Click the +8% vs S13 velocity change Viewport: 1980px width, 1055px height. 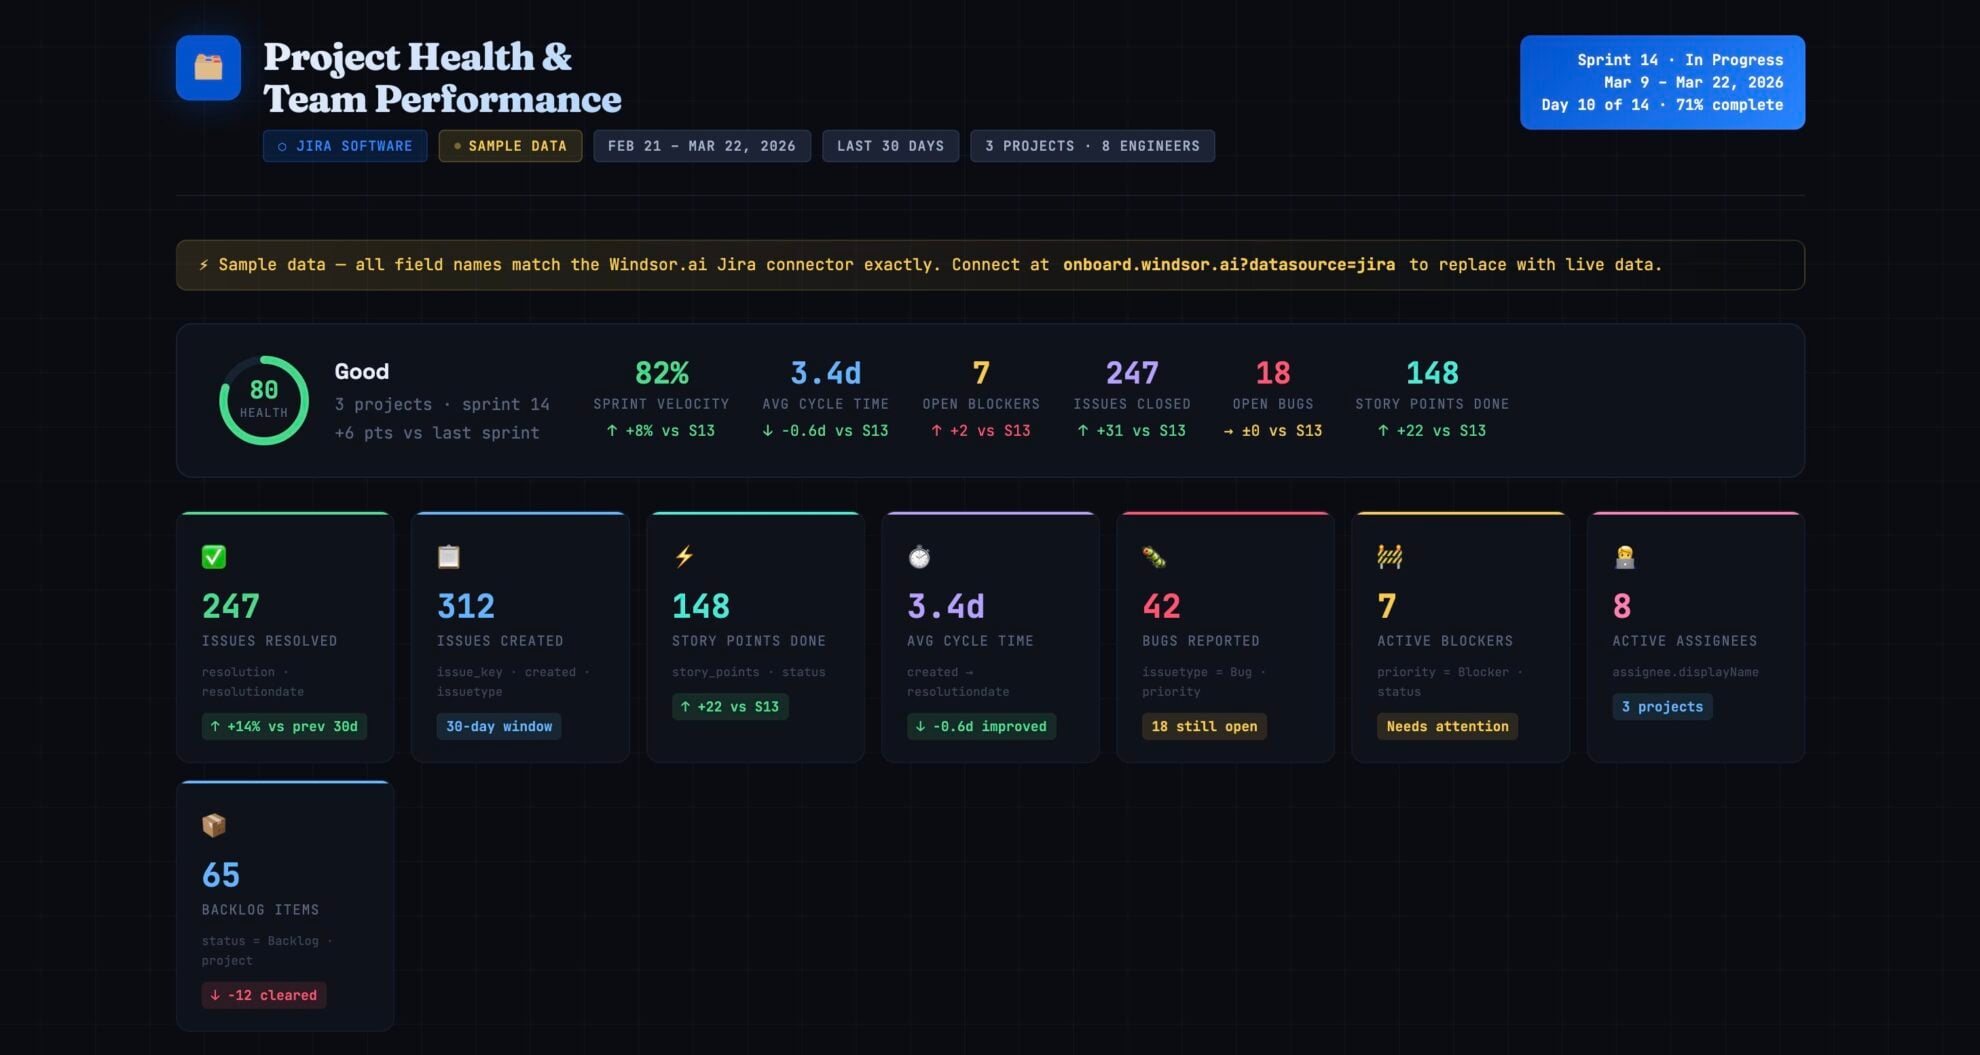661,431
